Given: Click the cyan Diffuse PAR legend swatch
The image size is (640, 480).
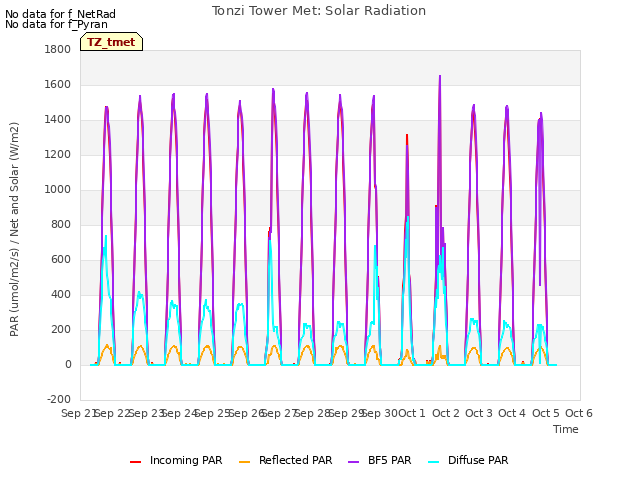Looking at the screenshot, I should coord(434,462).
